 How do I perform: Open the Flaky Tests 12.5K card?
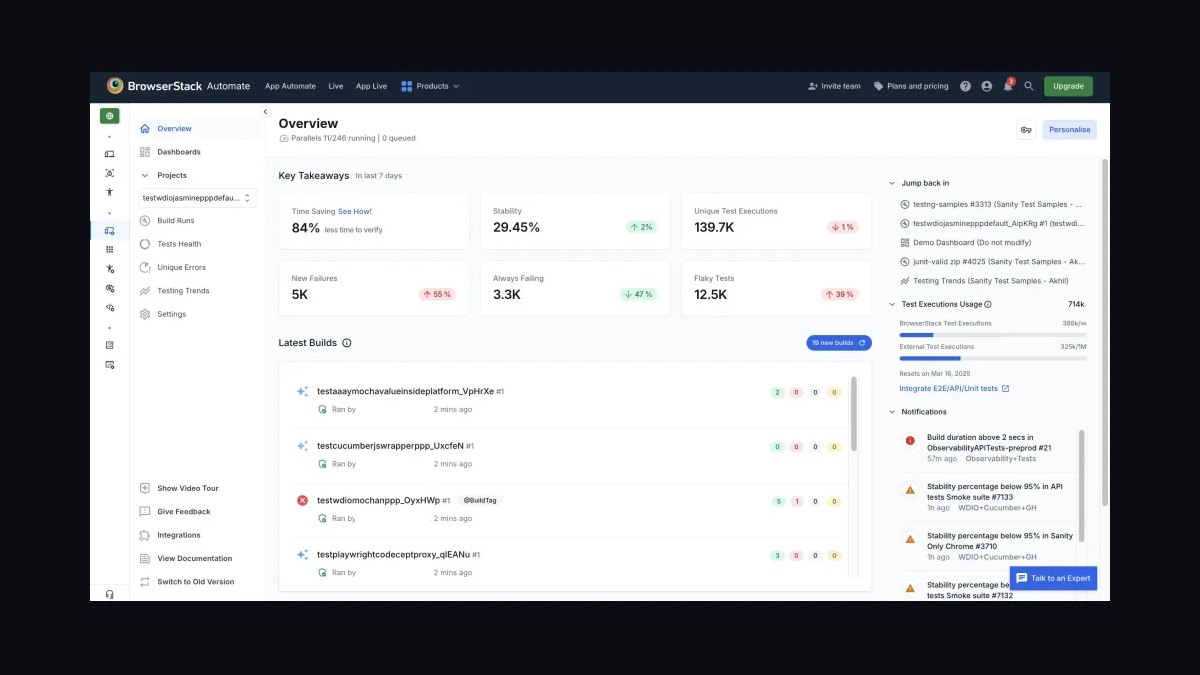[x=776, y=289]
